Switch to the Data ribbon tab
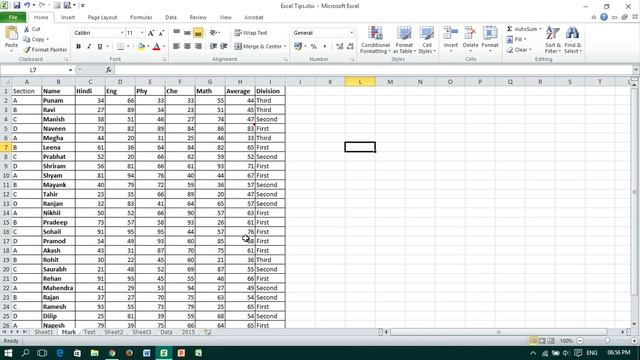 point(171,18)
